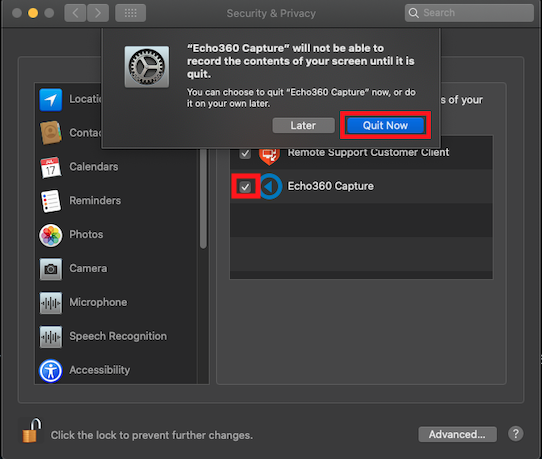The width and height of the screenshot is (542, 459).
Task: Select the Accessibility label
Action: 100,370
